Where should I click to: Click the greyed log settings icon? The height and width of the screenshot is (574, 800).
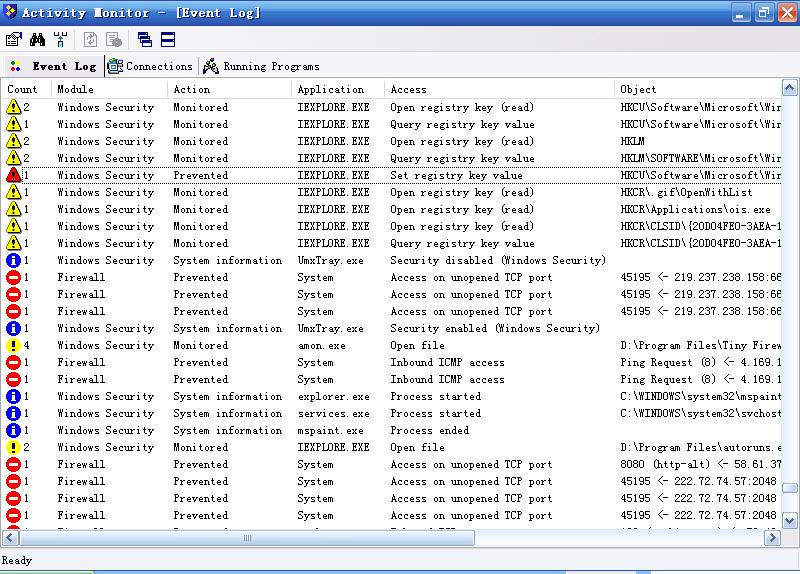[113, 39]
